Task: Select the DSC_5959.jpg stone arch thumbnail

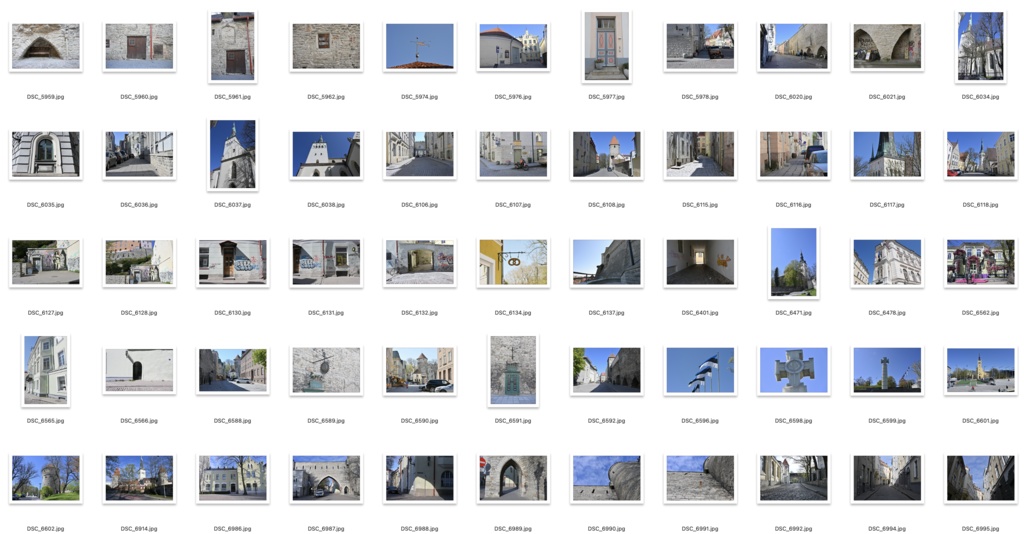Action: point(46,47)
